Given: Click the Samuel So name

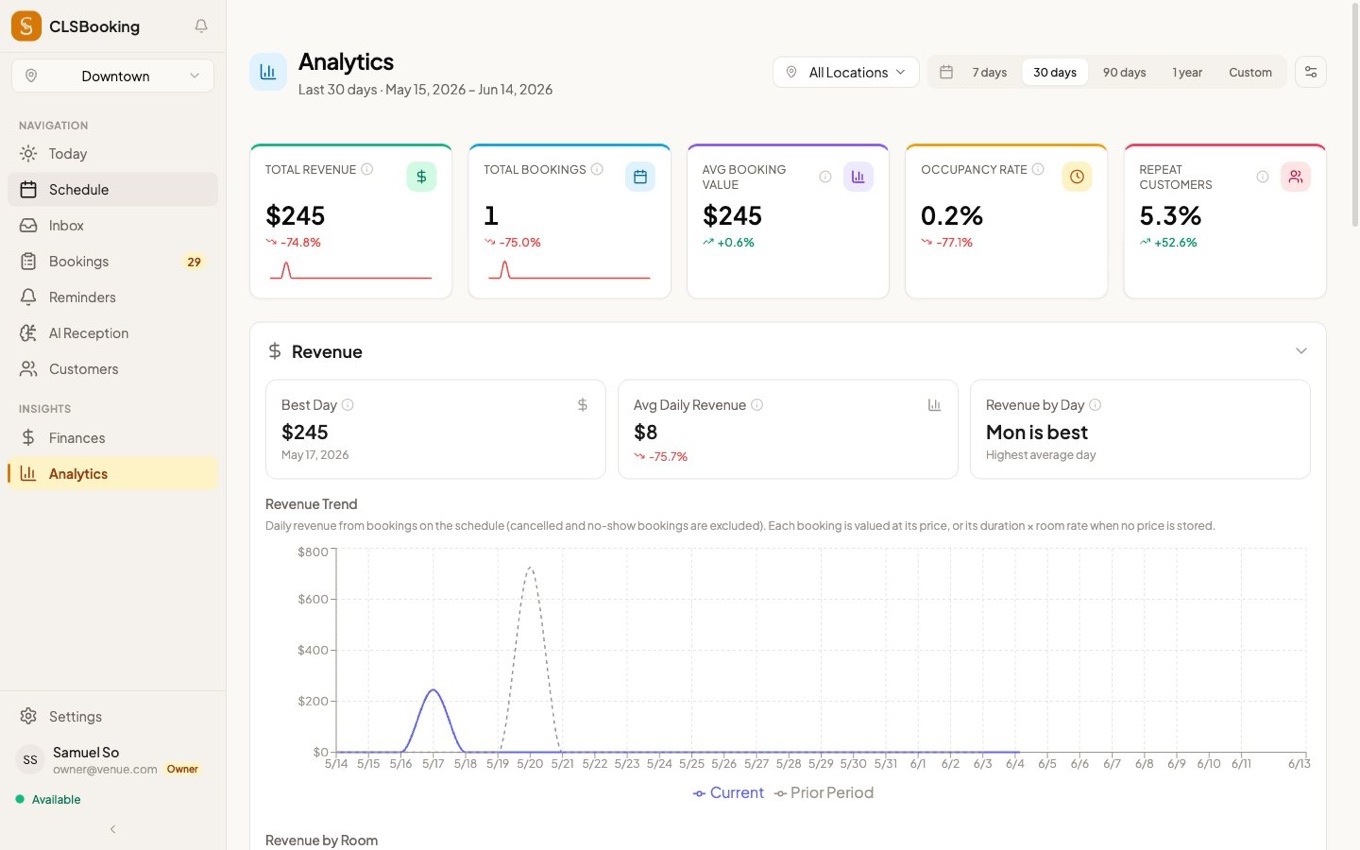Looking at the screenshot, I should click(86, 752).
